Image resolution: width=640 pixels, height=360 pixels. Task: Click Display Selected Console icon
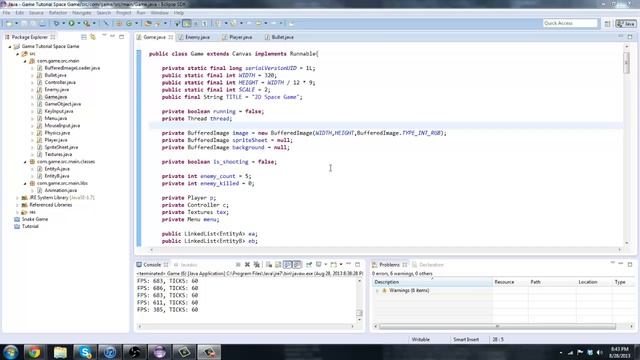[x=320, y=264]
